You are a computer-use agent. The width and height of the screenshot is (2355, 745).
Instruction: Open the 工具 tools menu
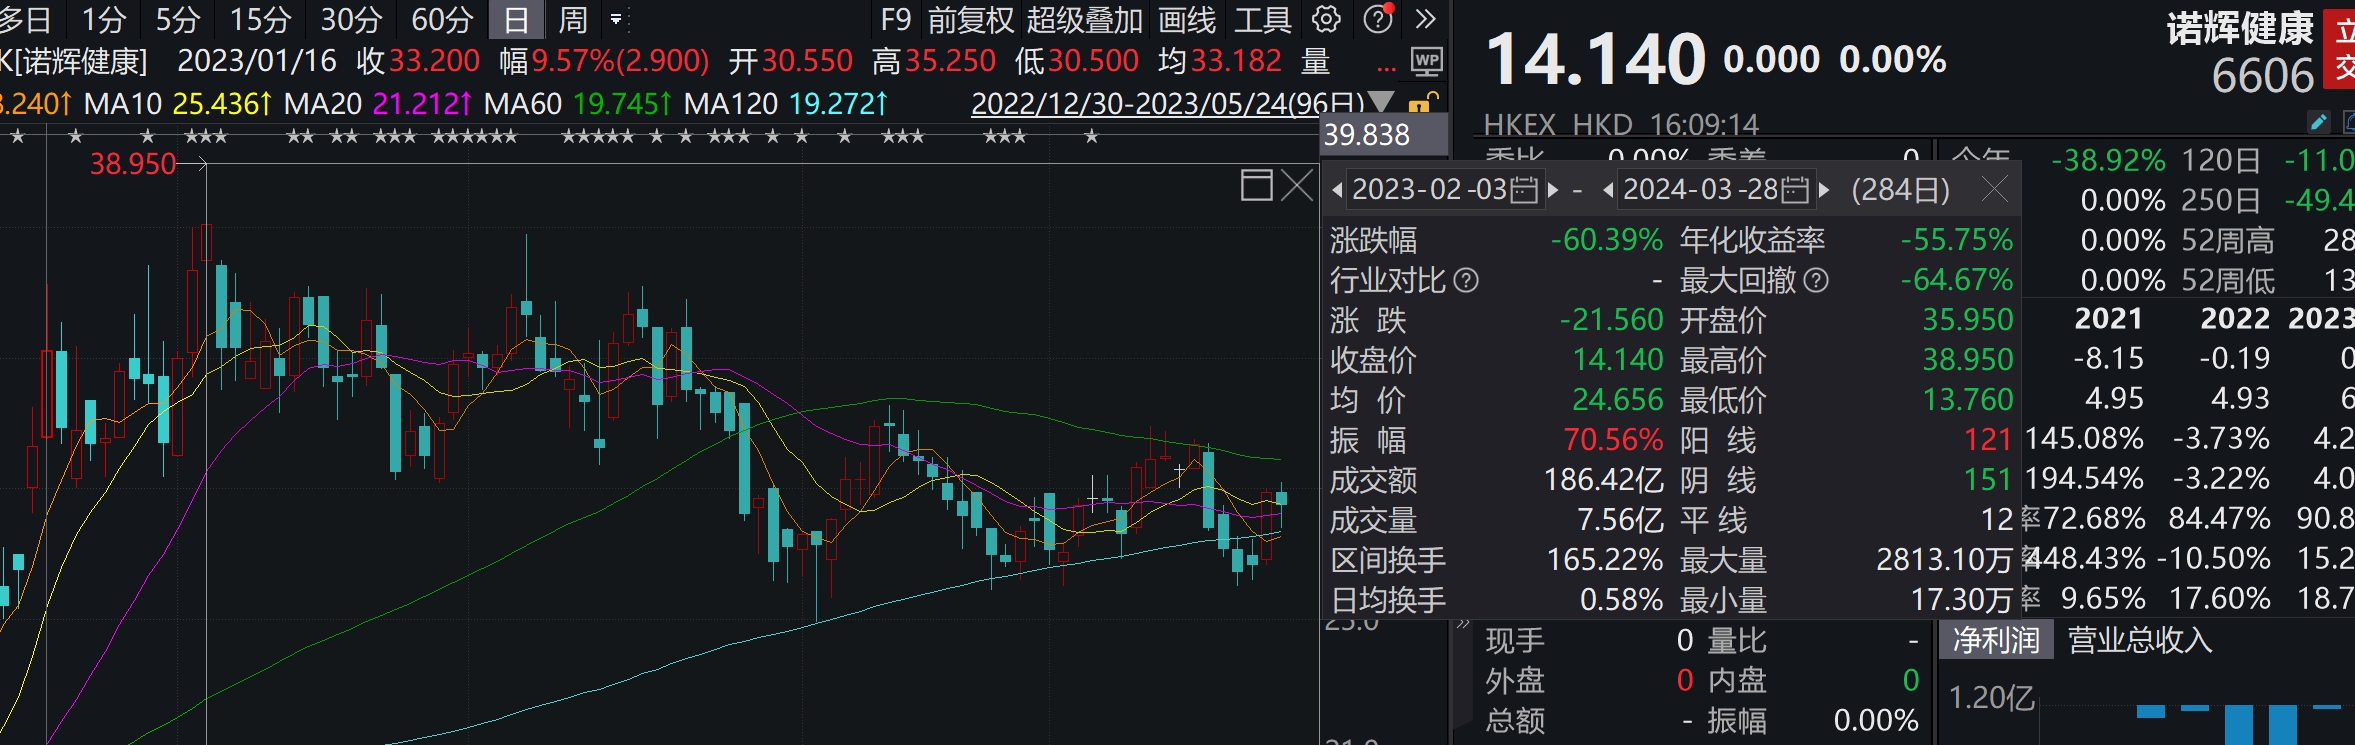(1263, 19)
